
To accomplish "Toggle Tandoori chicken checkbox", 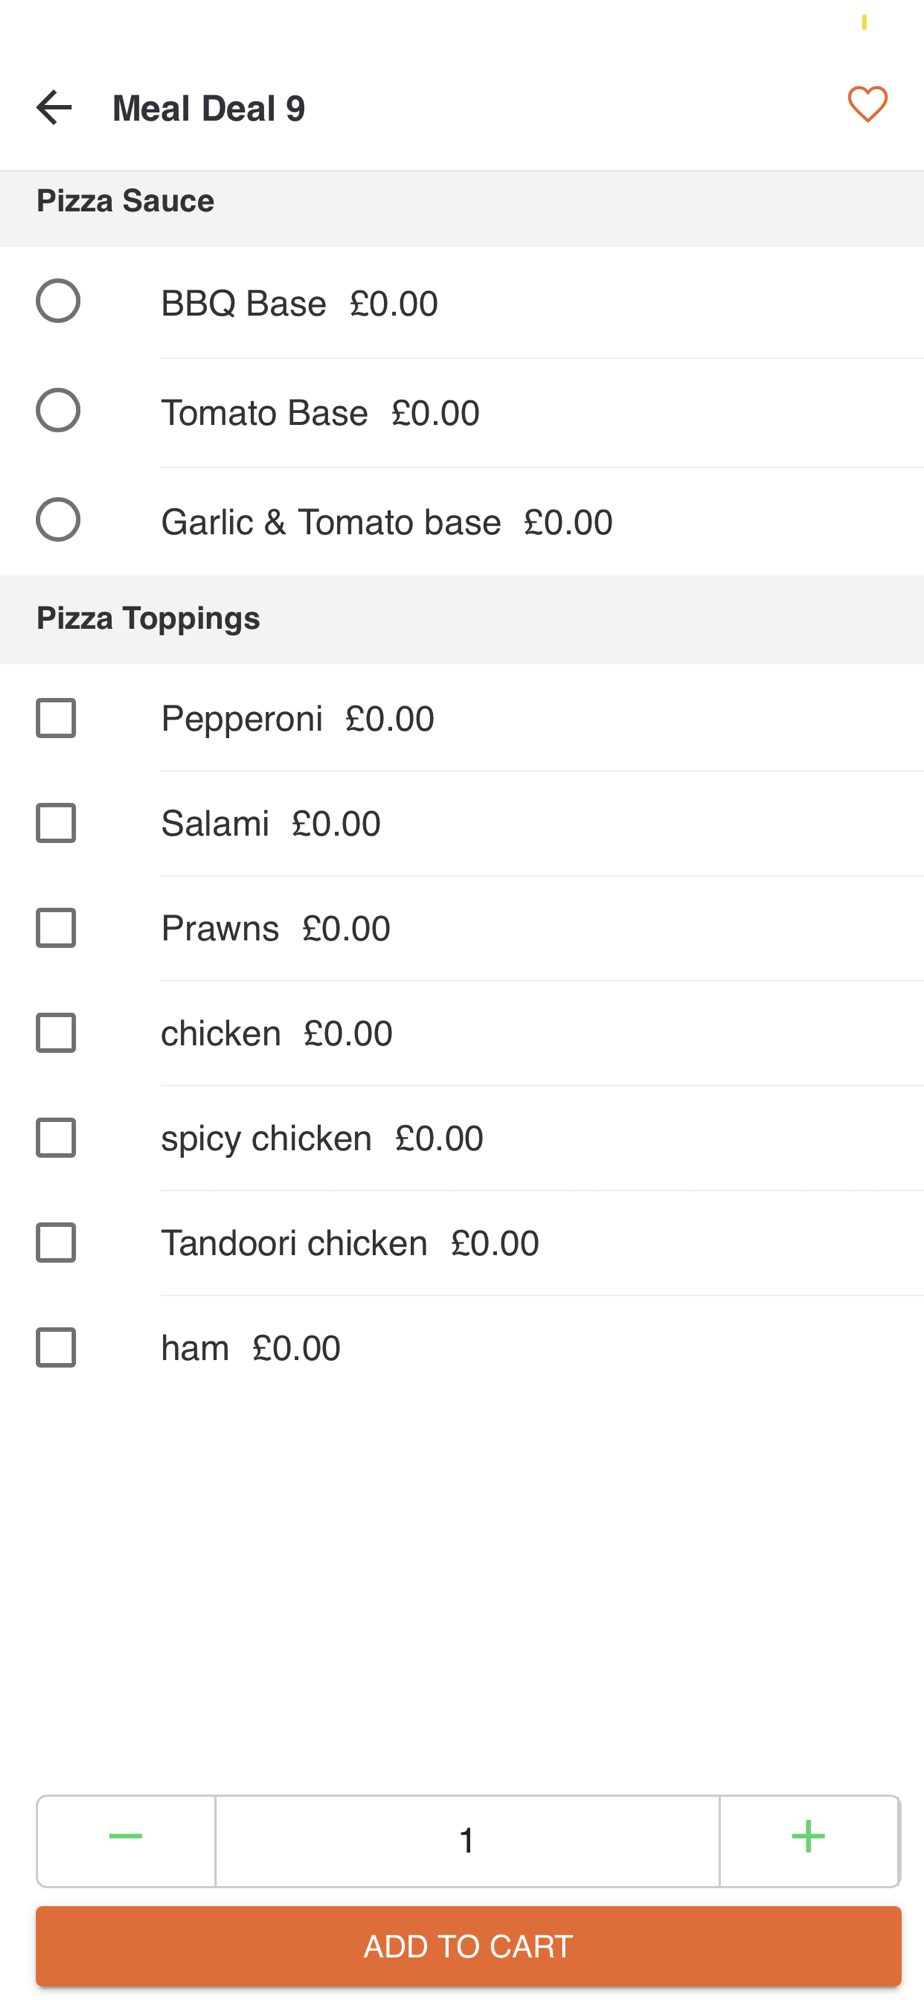I will (56, 1243).
